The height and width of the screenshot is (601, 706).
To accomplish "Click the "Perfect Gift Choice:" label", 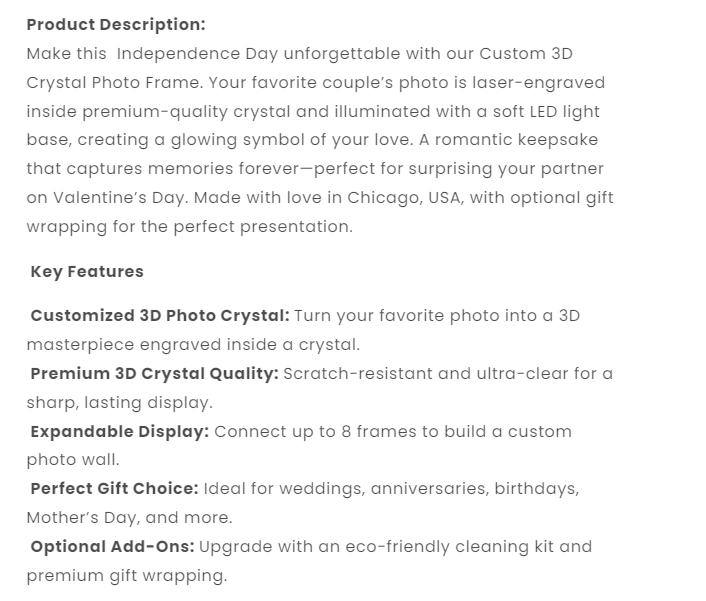I will pos(115,489).
